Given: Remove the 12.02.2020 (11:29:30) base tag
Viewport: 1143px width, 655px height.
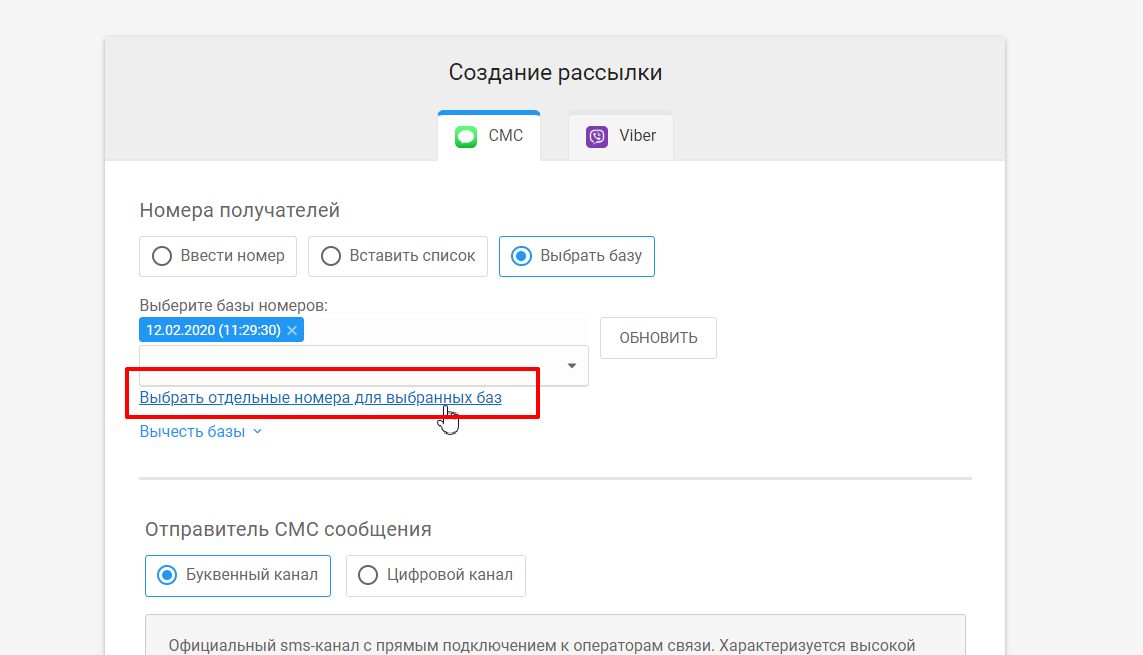Looking at the screenshot, I should 292,330.
